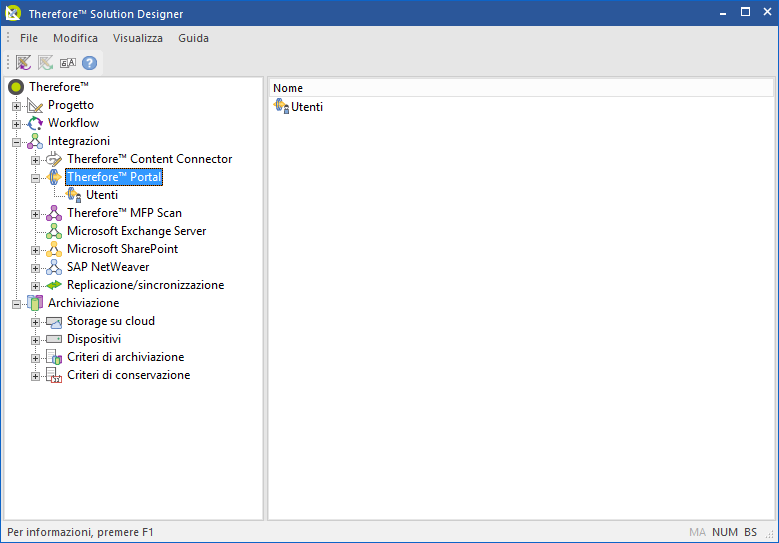Open the Guida menu

click(x=193, y=38)
